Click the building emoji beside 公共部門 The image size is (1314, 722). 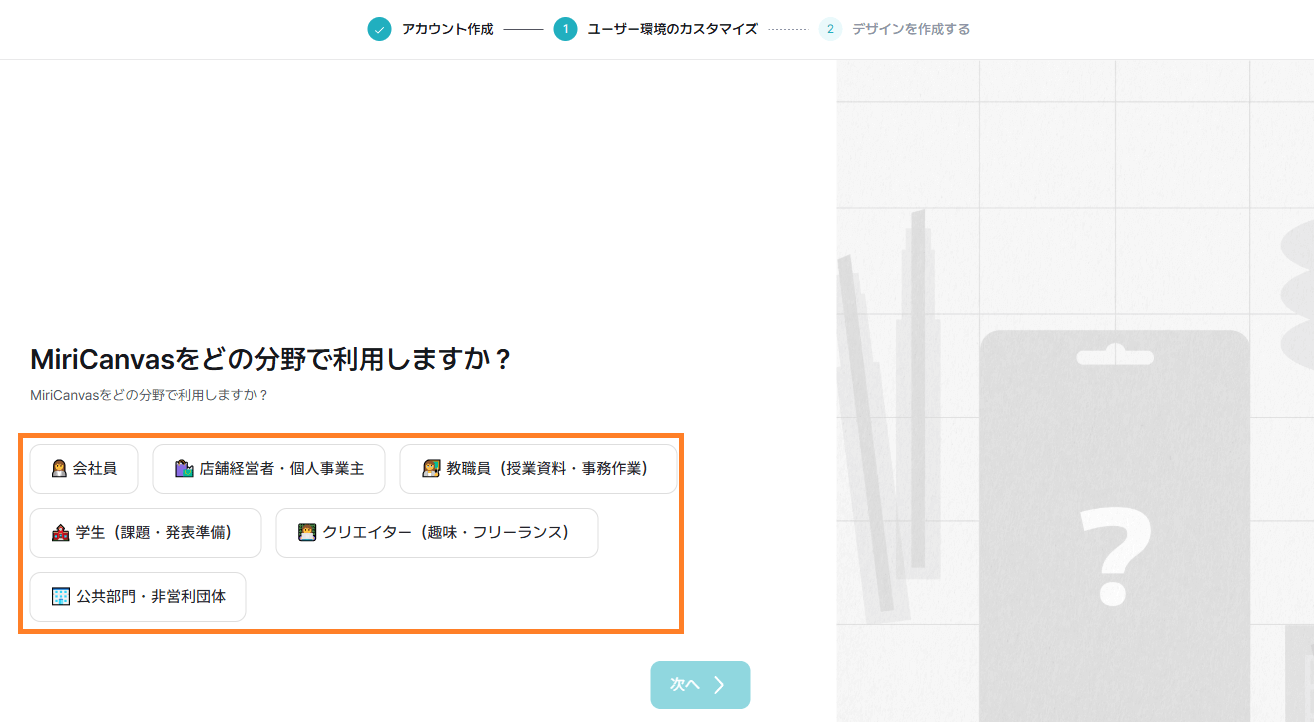(x=61, y=597)
